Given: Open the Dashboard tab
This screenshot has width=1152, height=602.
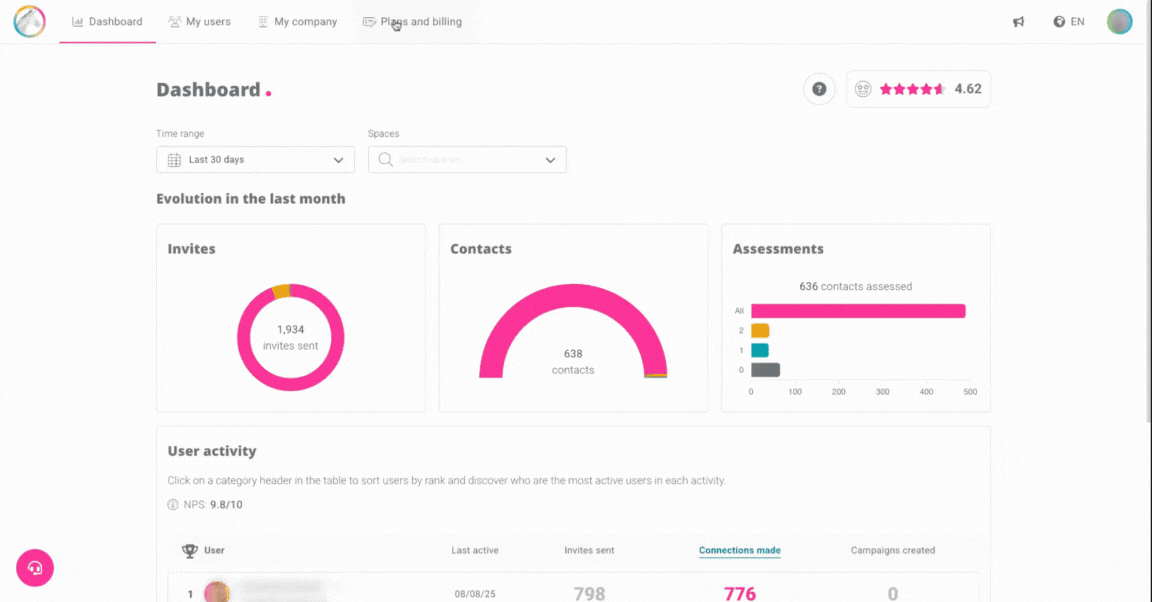Looking at the screenshot, I should 107,22.
